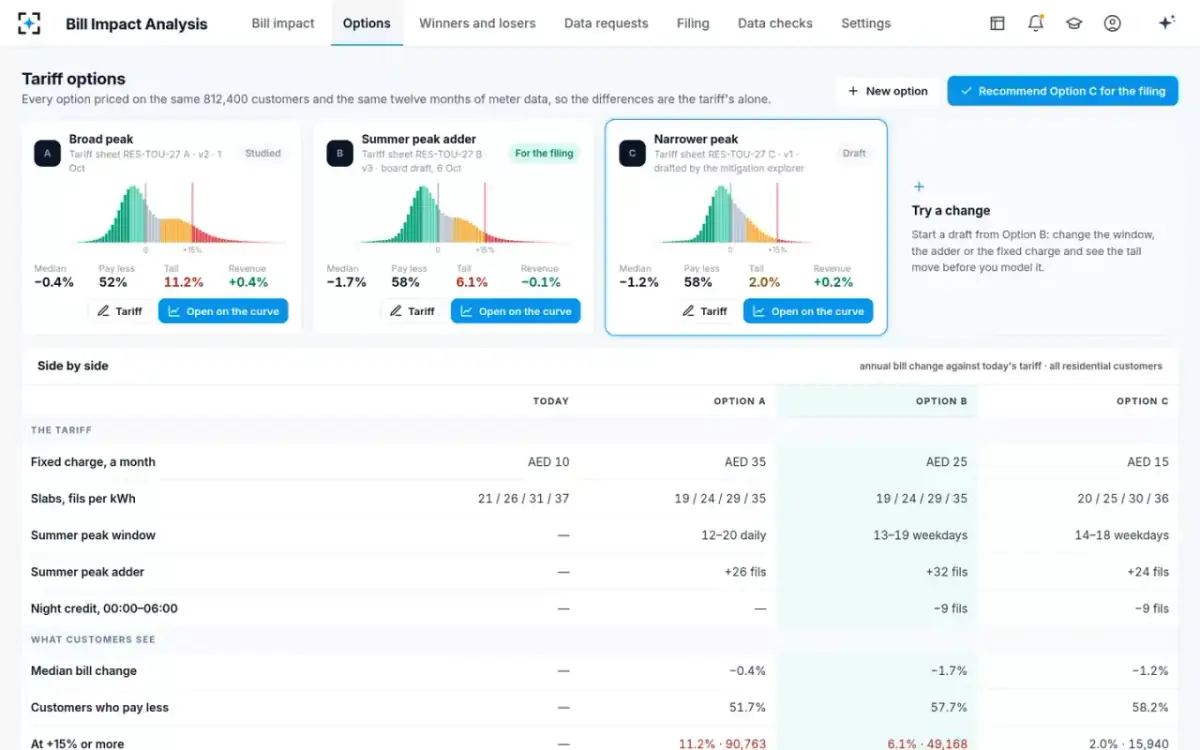Click the Studied badge on Broad peak
Viewport: 1200px width, 750px height.
(263, 153)
